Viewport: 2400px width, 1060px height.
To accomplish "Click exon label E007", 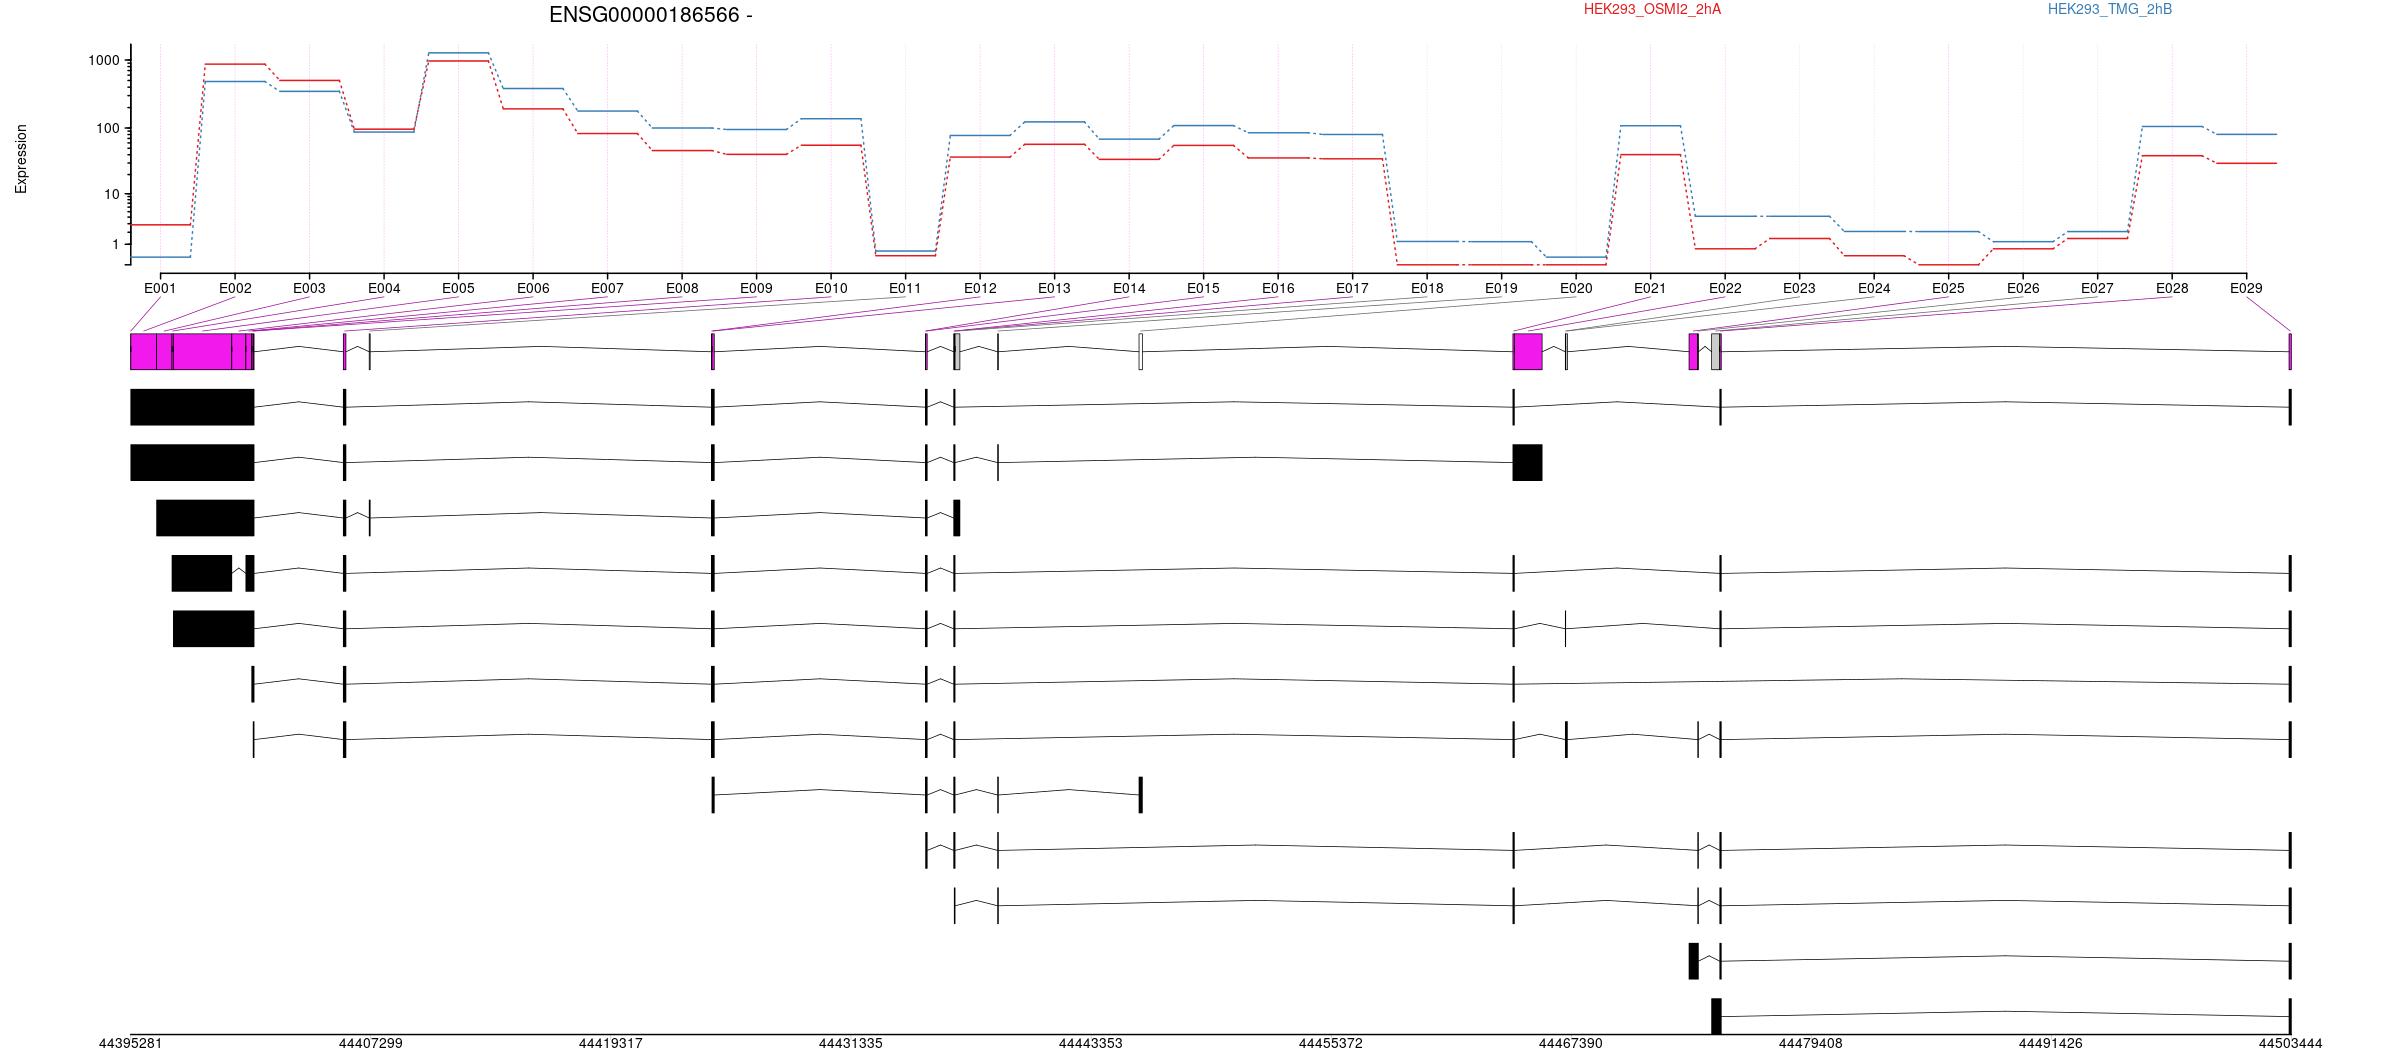I will point(607,289).
